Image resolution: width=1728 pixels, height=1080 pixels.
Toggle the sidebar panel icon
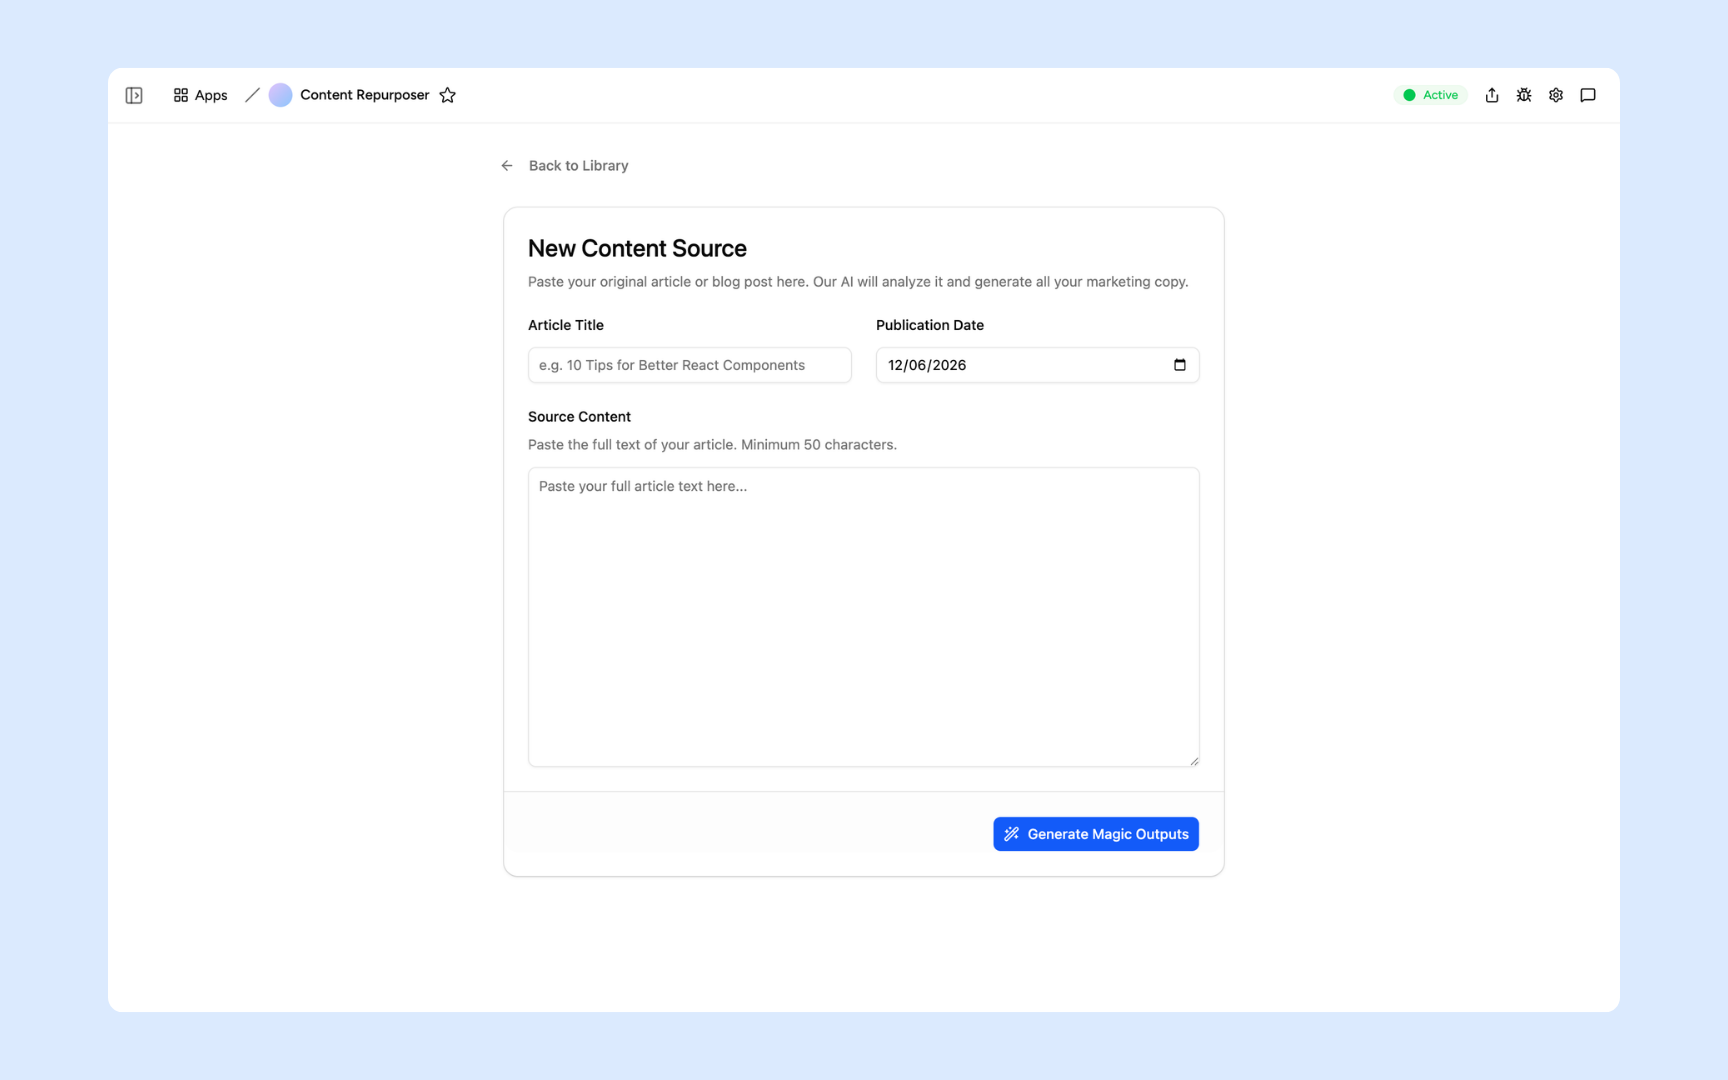point(134,95)
